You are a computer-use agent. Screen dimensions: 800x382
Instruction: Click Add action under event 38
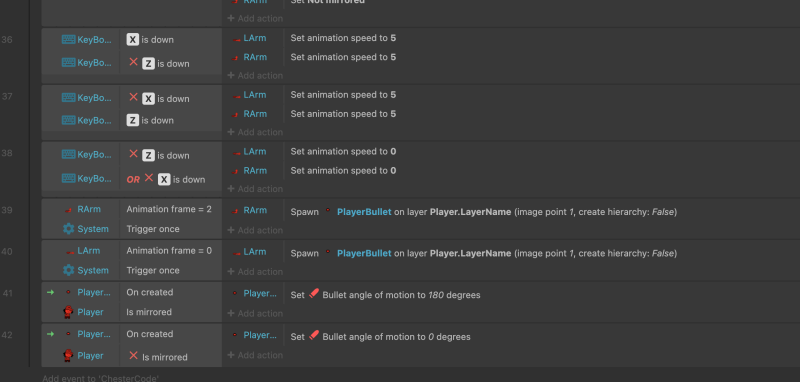pyautogui.click(x=255, y=189)
